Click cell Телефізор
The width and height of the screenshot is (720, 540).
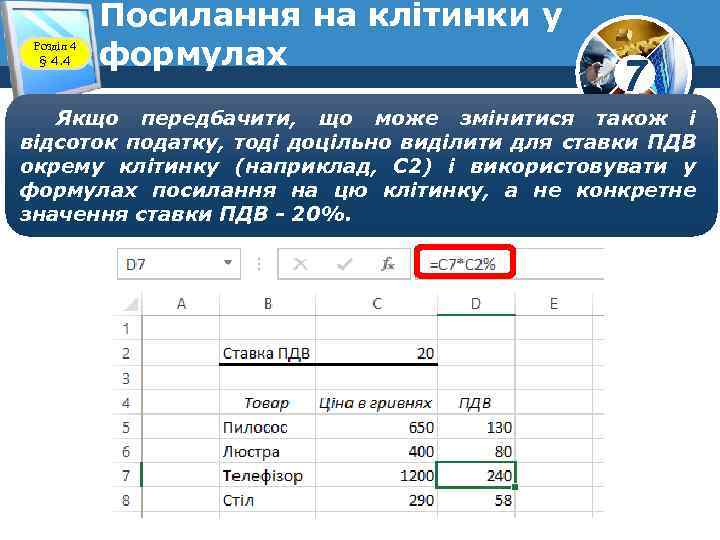[x=268, y=476]
